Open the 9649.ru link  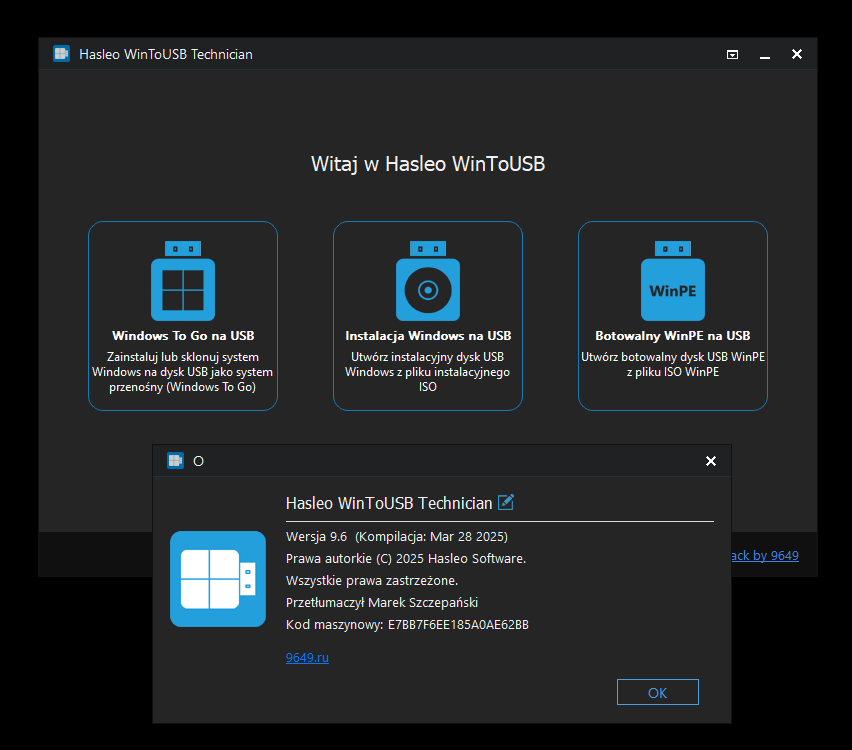tap(307, 658)
